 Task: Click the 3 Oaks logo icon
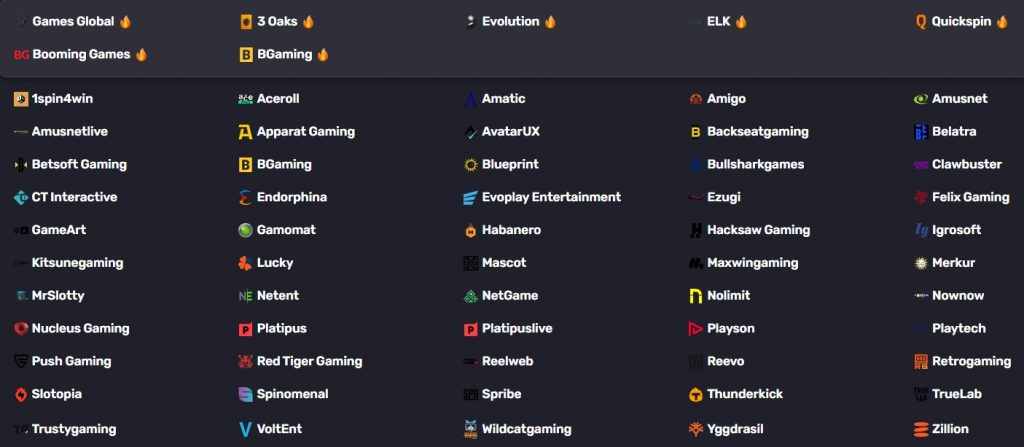[x=246, y=21]
